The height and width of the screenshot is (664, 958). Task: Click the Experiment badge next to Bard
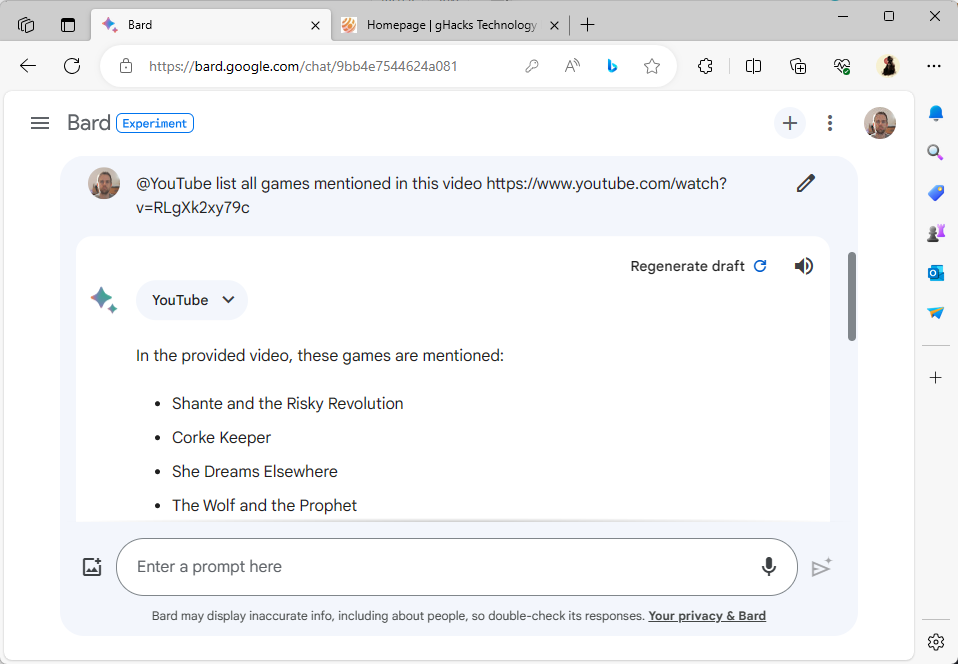click(155, 123)
